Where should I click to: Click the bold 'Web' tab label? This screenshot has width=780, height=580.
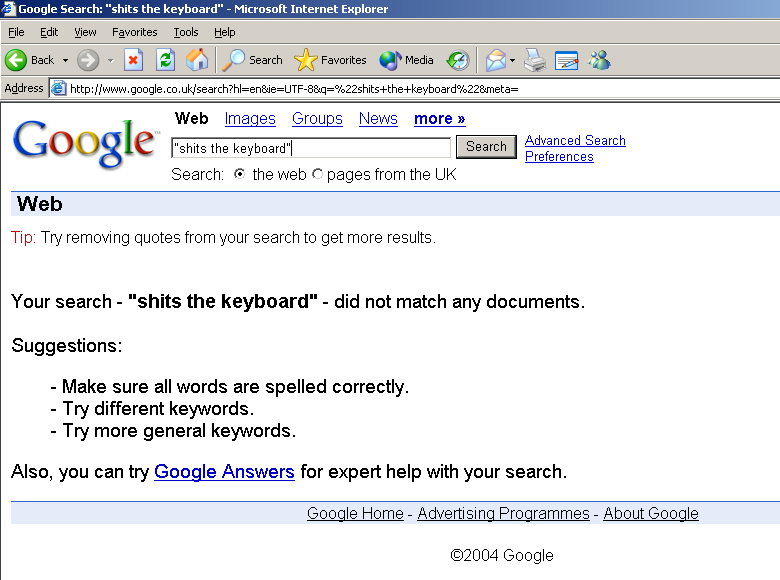click(192, 118)
